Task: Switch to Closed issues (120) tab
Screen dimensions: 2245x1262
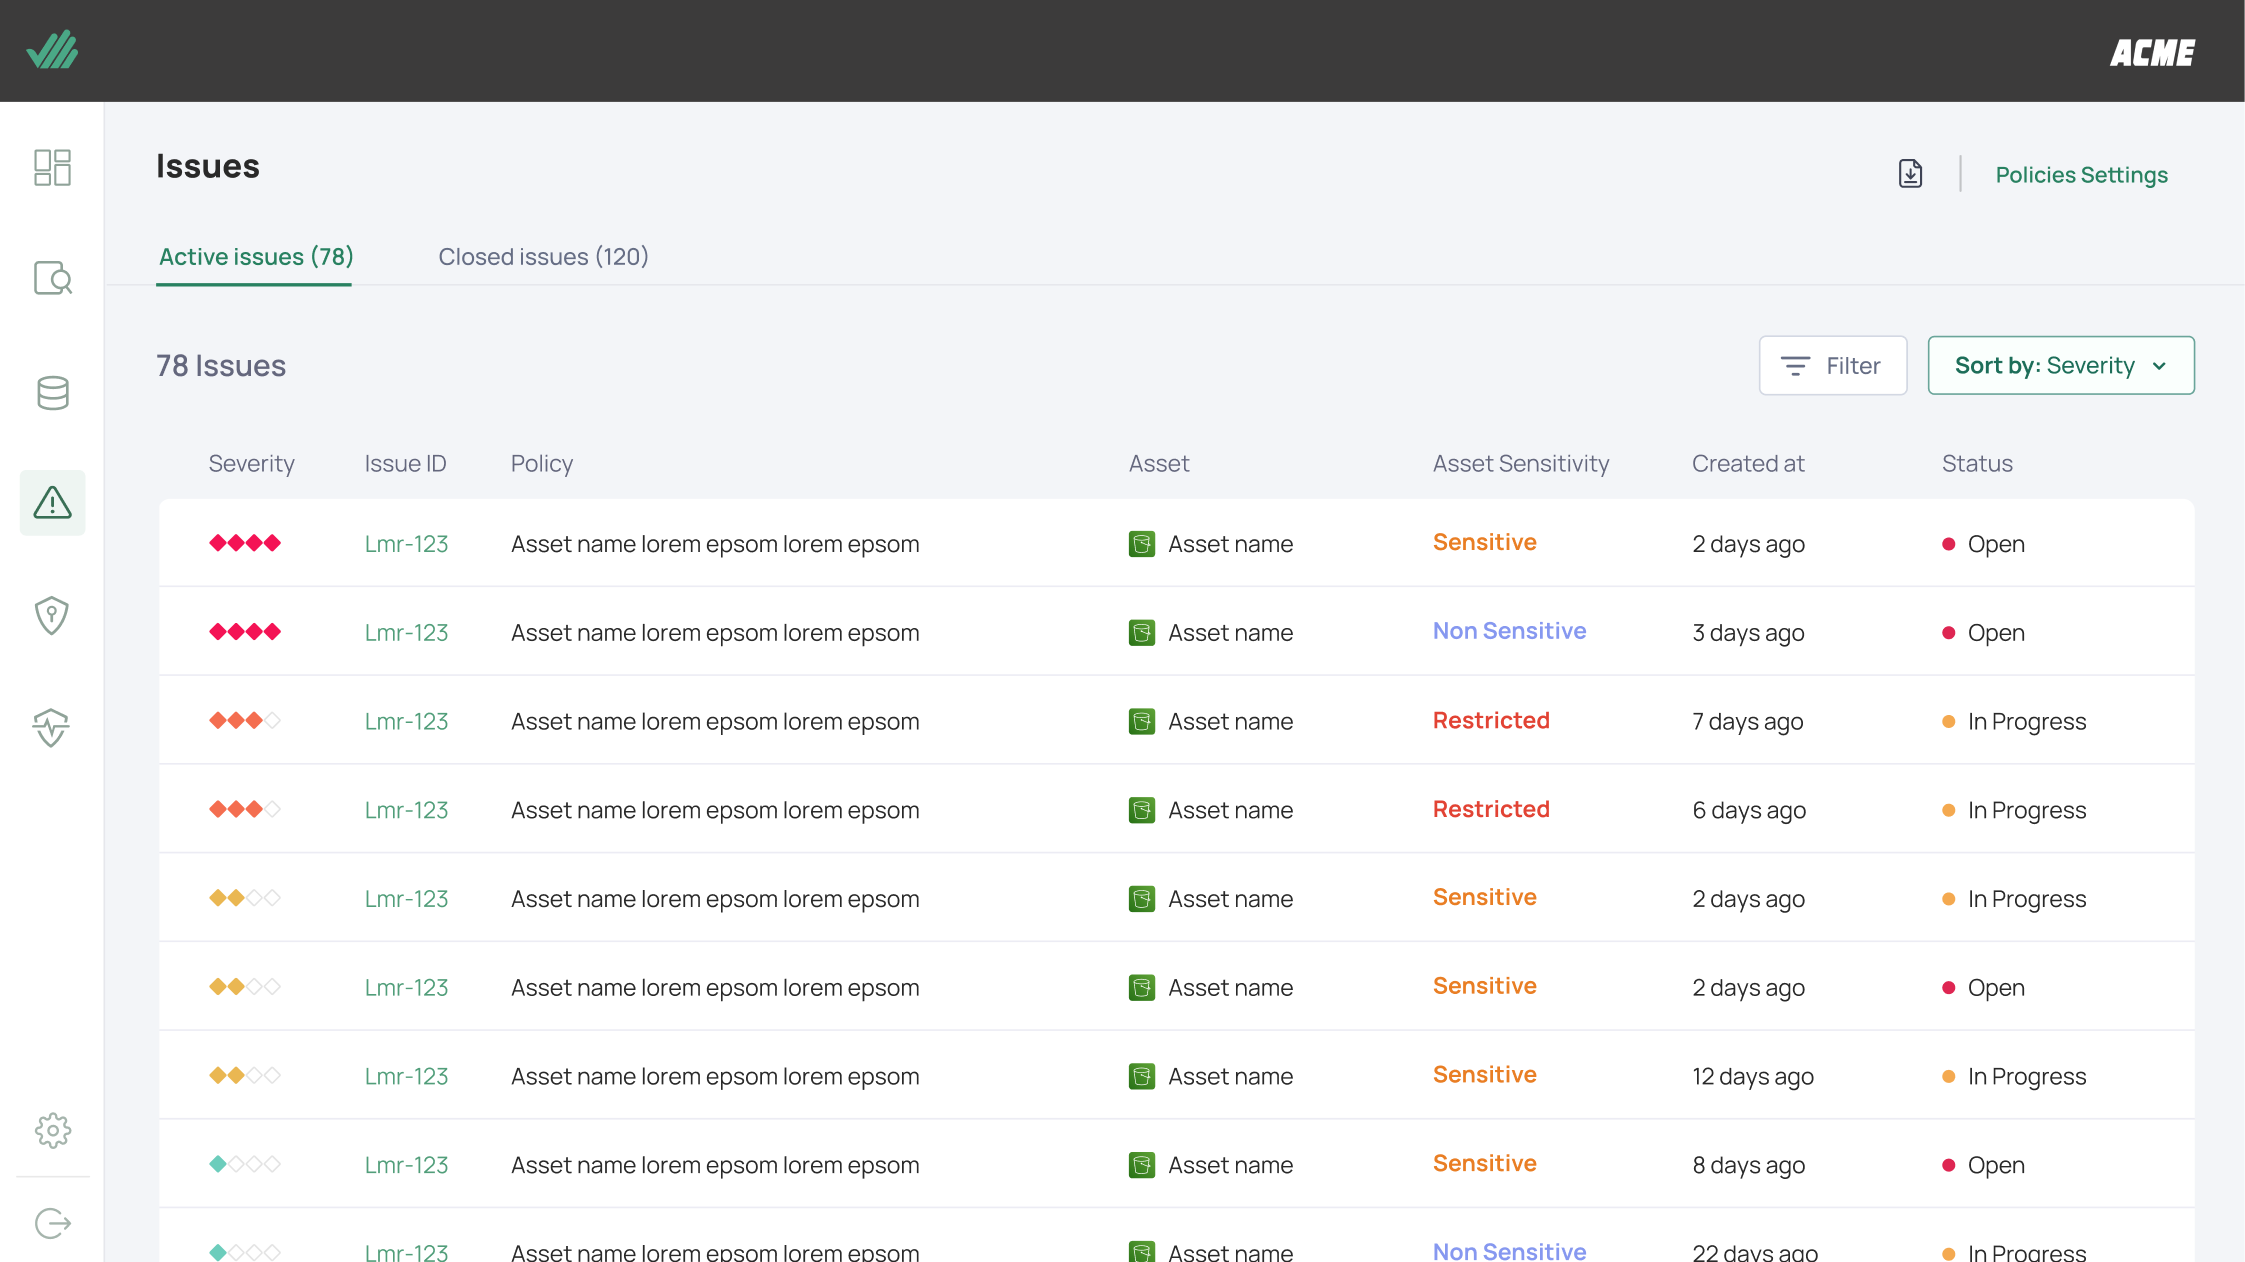Action: point(544,257)
